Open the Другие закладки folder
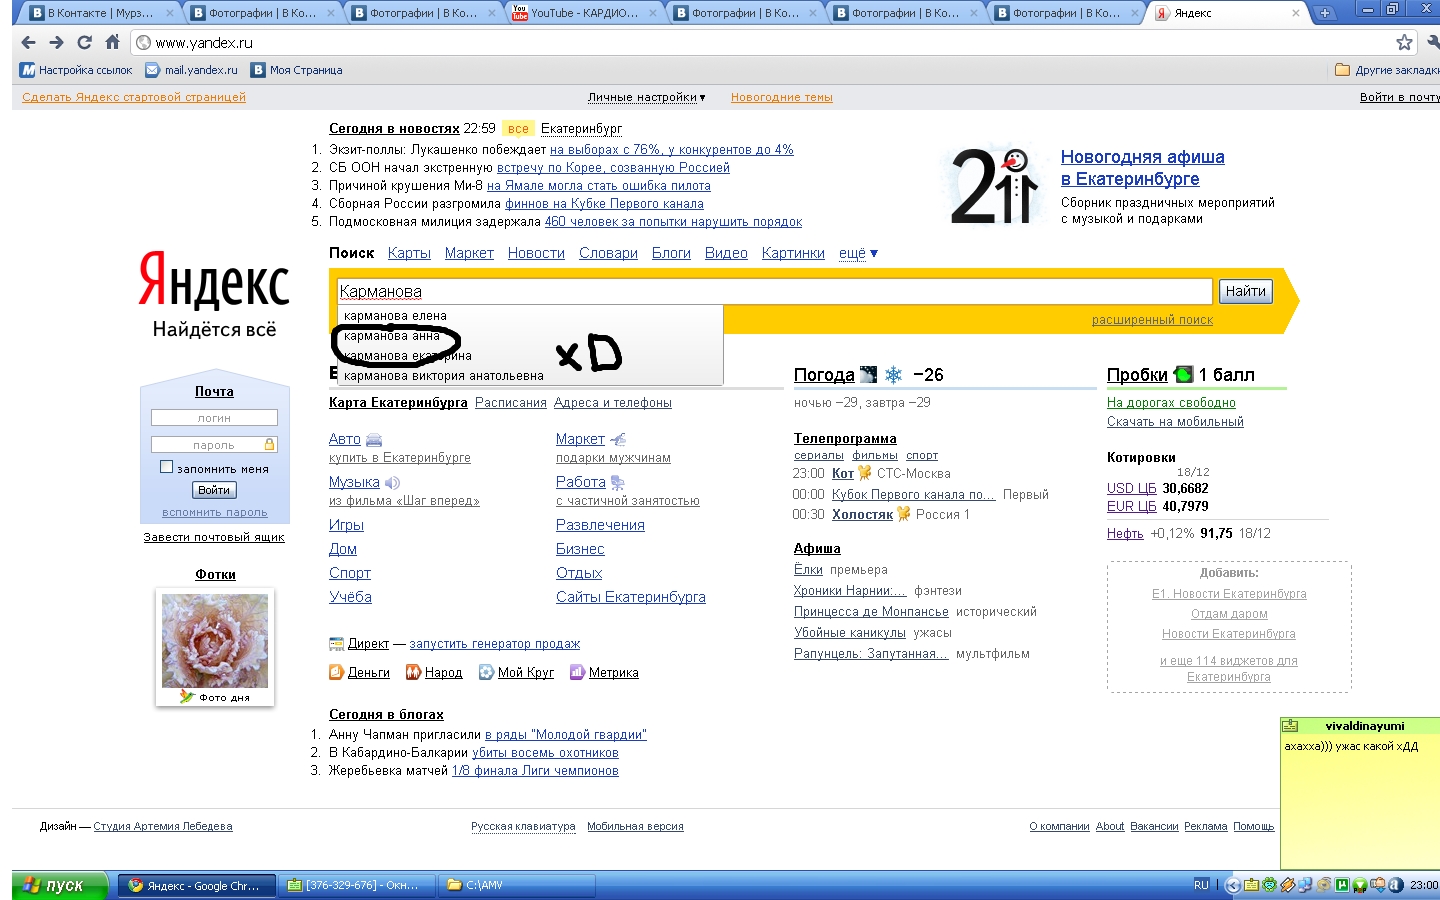The width and height of the screenshot is (1440, 900). click(1387, 70)
